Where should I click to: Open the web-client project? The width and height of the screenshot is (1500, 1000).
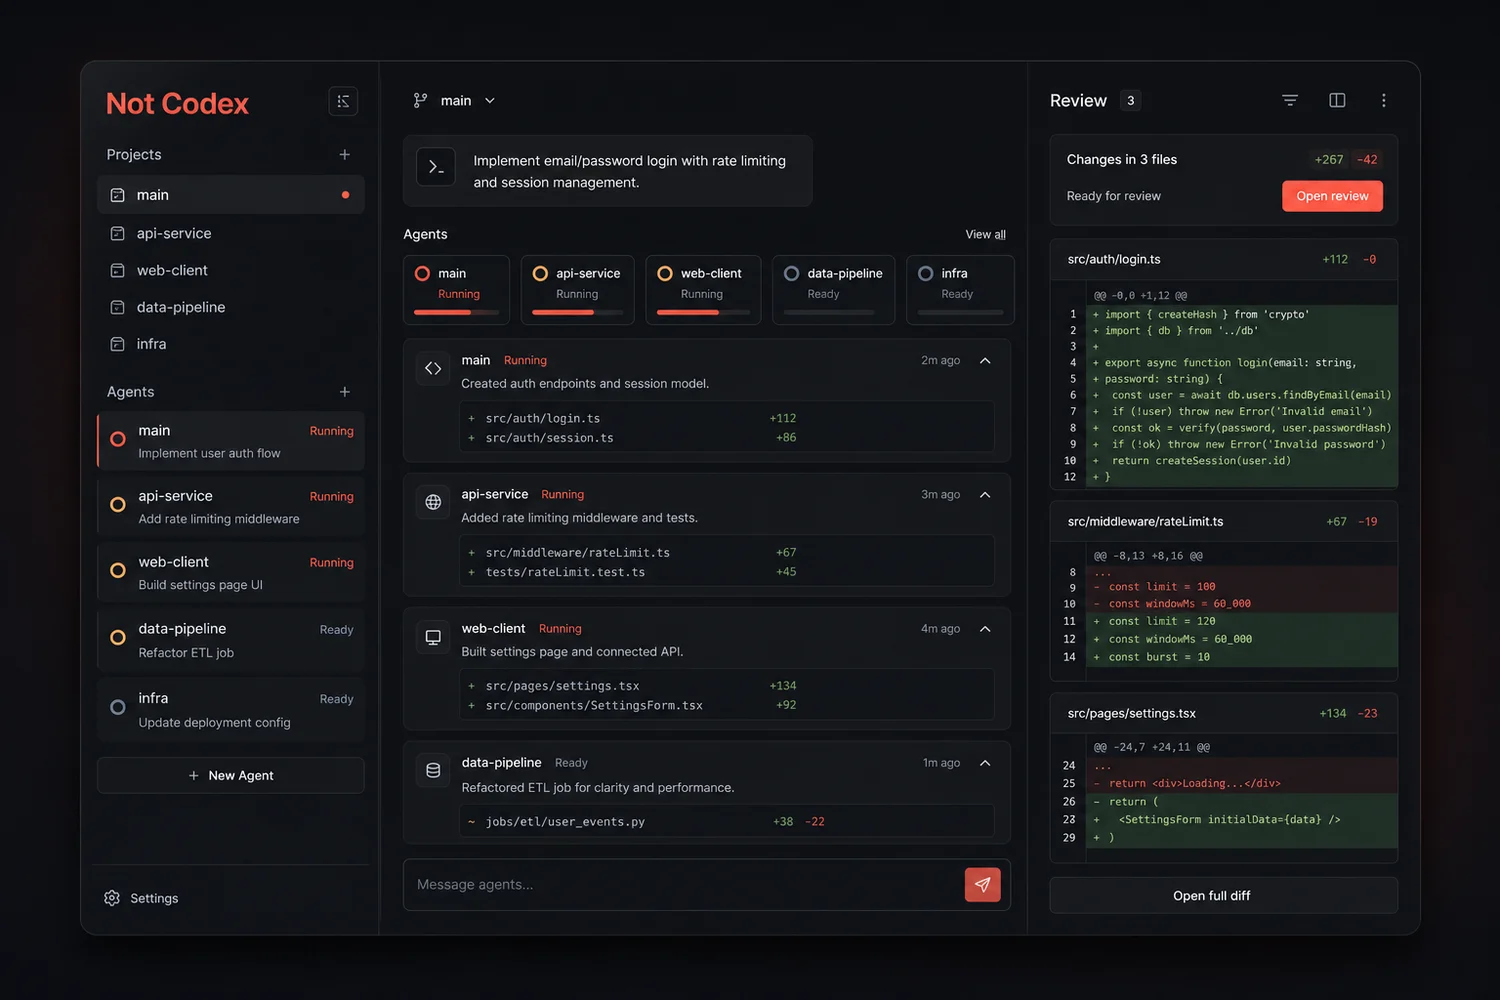pyautogui.click(x=231, y=270)
